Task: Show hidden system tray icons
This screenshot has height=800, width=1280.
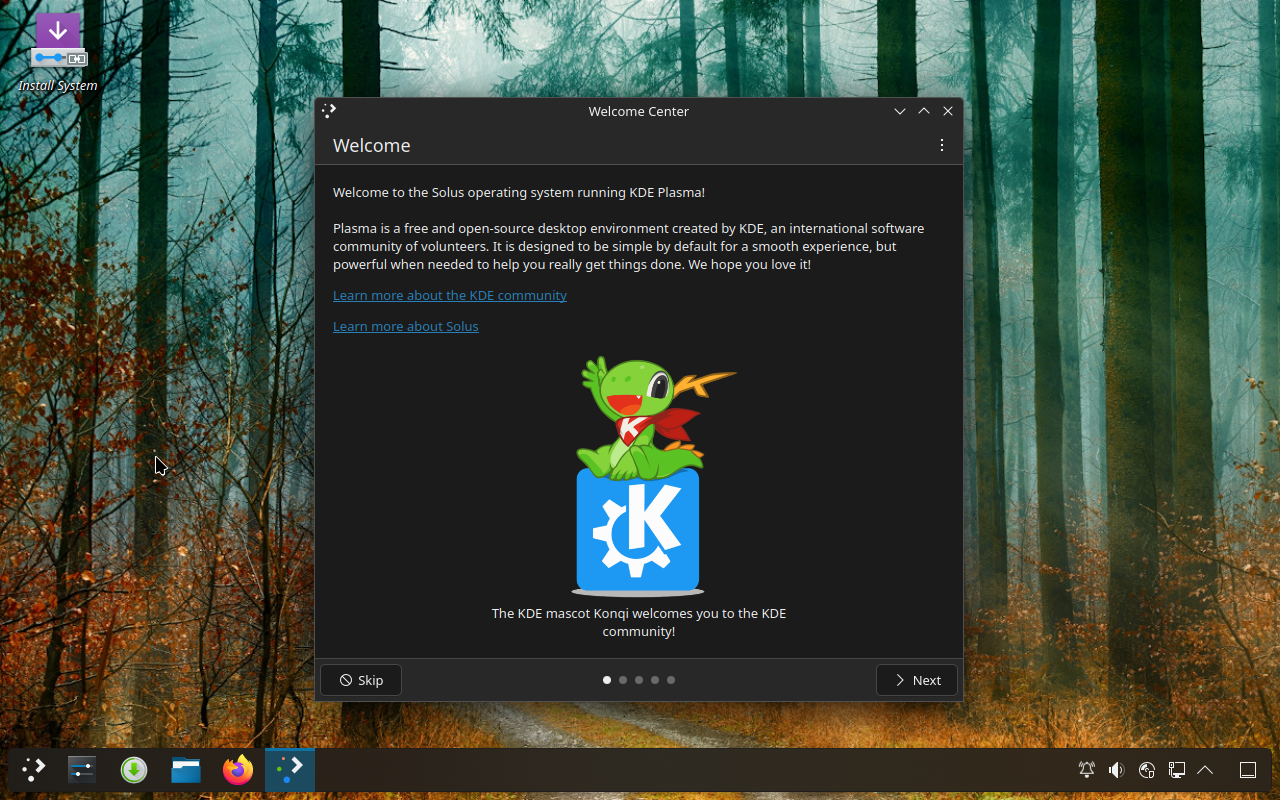Action: pos(1205,770)
